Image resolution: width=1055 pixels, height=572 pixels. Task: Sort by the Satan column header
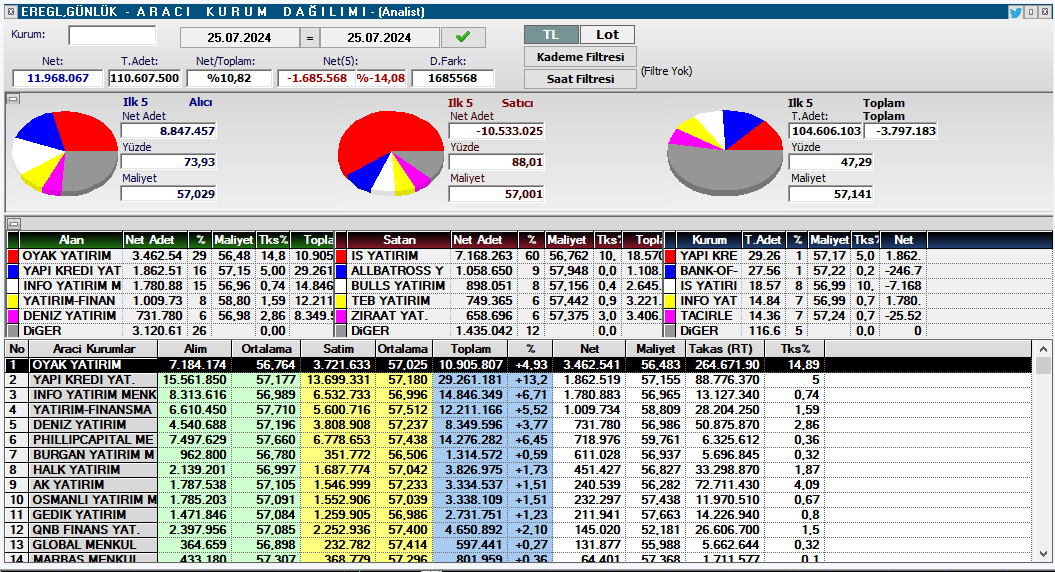400,240
